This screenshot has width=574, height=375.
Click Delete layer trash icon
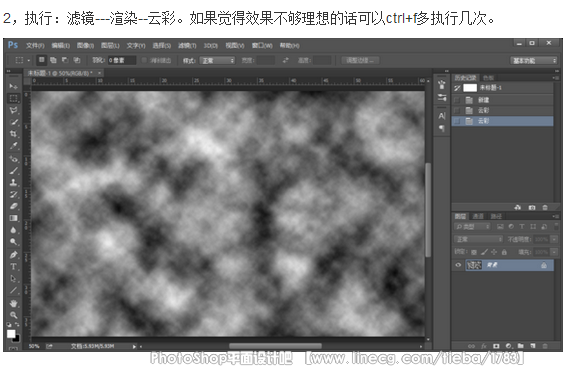[x=545, y=346]
